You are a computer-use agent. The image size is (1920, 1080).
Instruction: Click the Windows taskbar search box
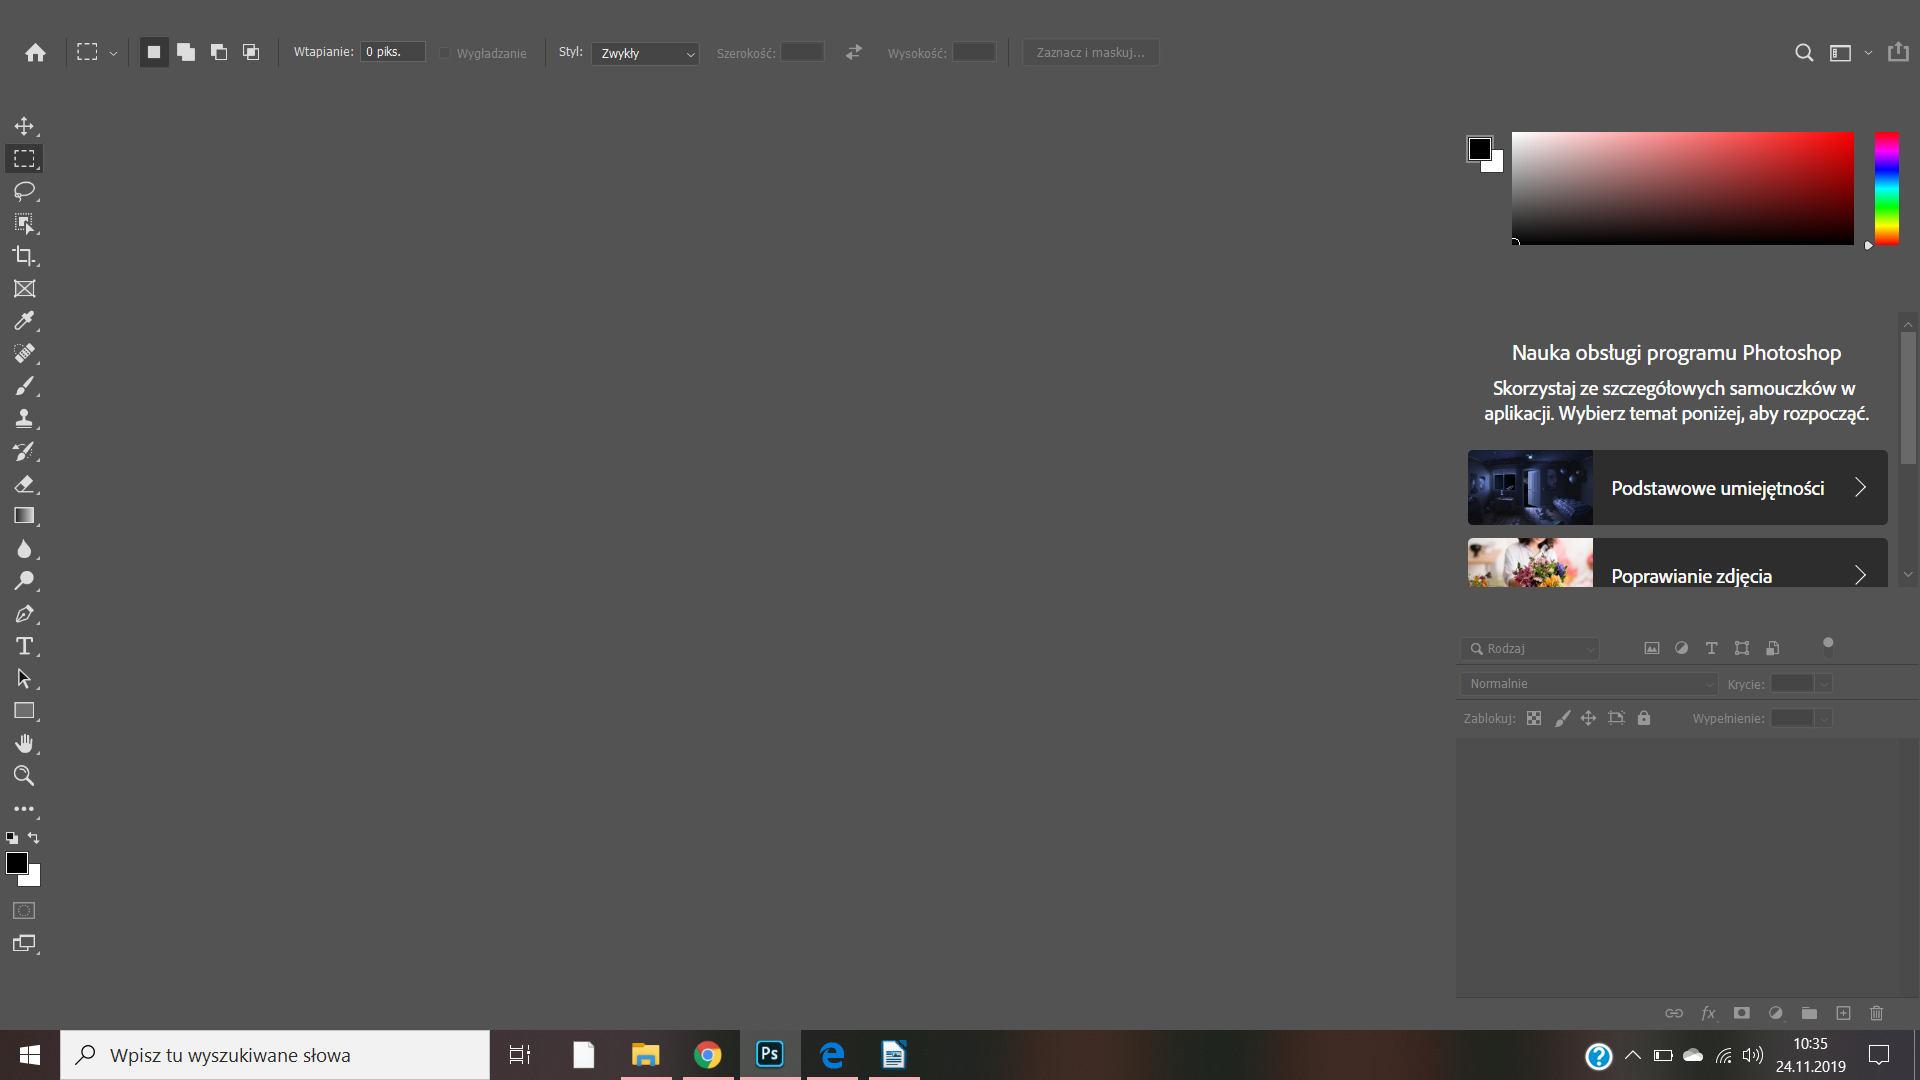pyautogui.click(x=275, y=1055)
